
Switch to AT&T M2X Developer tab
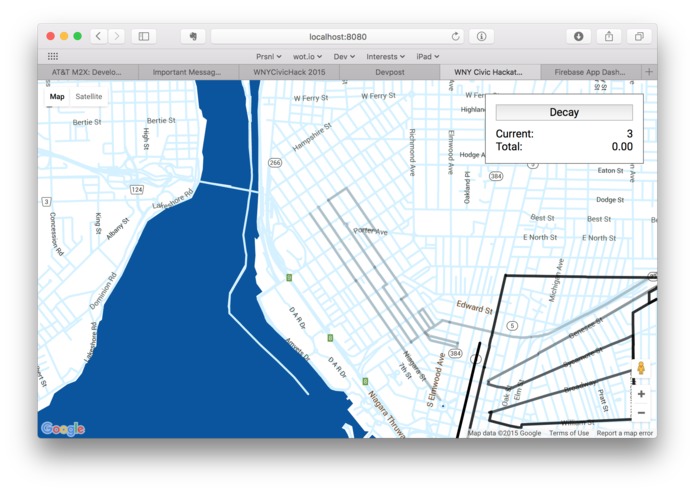[88, 72]
